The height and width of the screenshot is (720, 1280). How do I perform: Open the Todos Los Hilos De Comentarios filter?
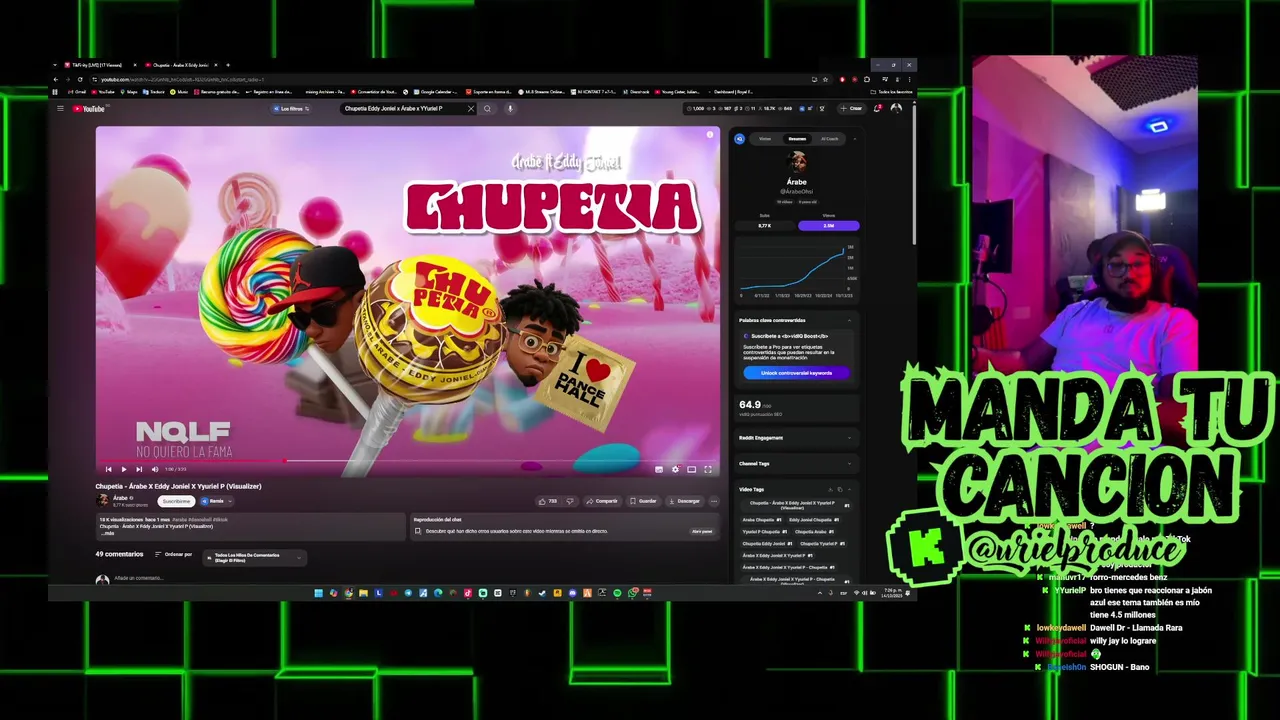254,557
